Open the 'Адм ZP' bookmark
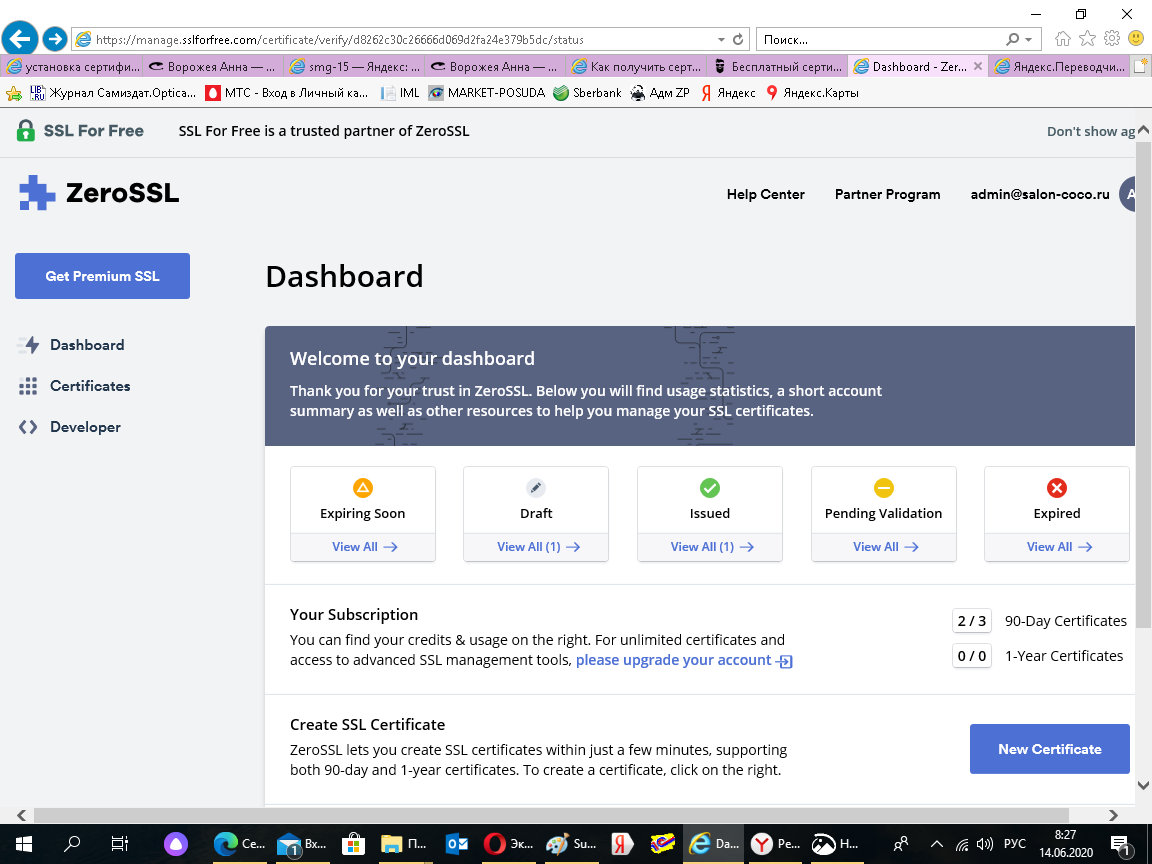This screenshot has height=864, width=1152. tap(660, 93)
